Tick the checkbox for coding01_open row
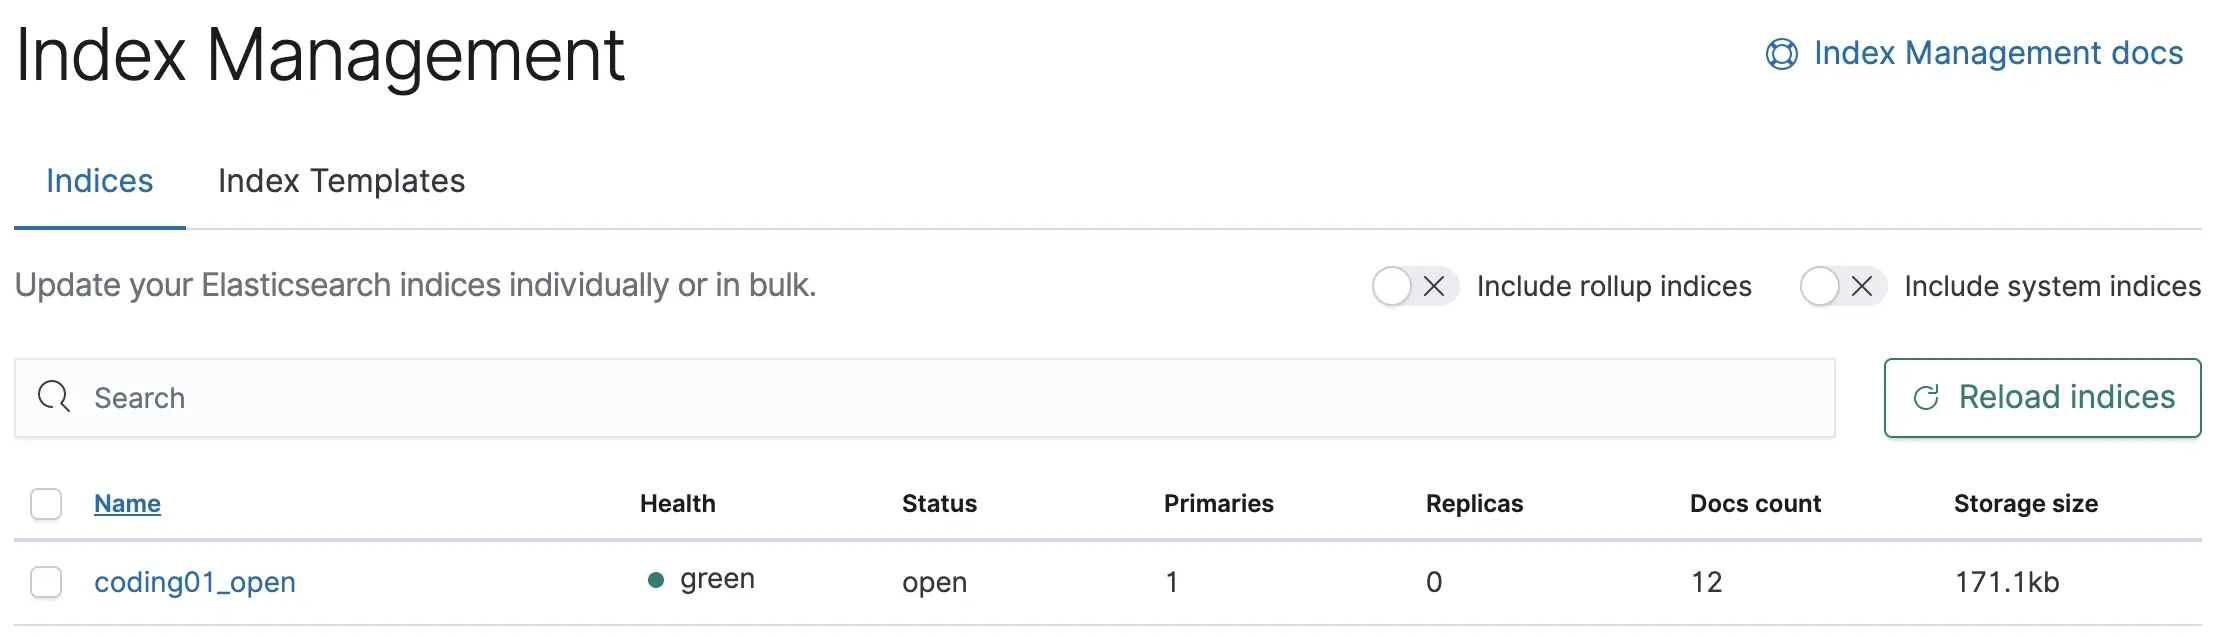Viewport: 2224px width, 638px height. (x=46, y=582)
